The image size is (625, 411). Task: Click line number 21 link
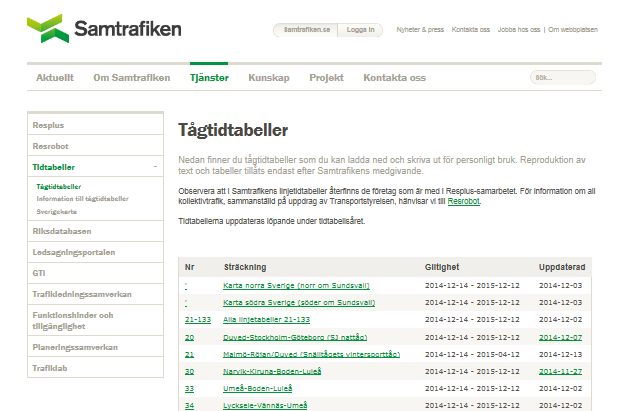coord(189,354)
